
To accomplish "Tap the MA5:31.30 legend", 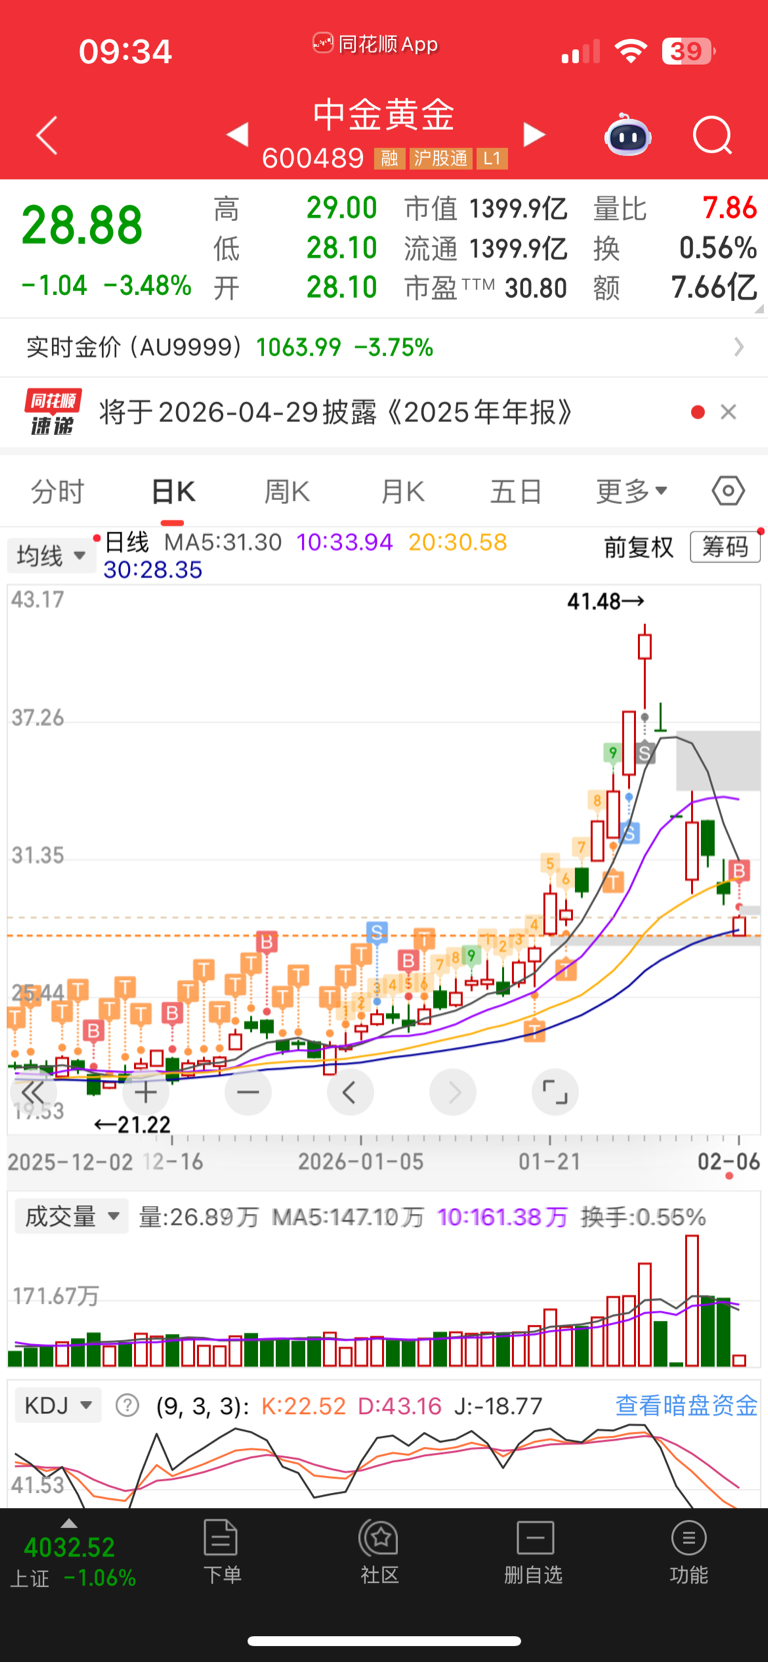I will [x=223, y=542].
